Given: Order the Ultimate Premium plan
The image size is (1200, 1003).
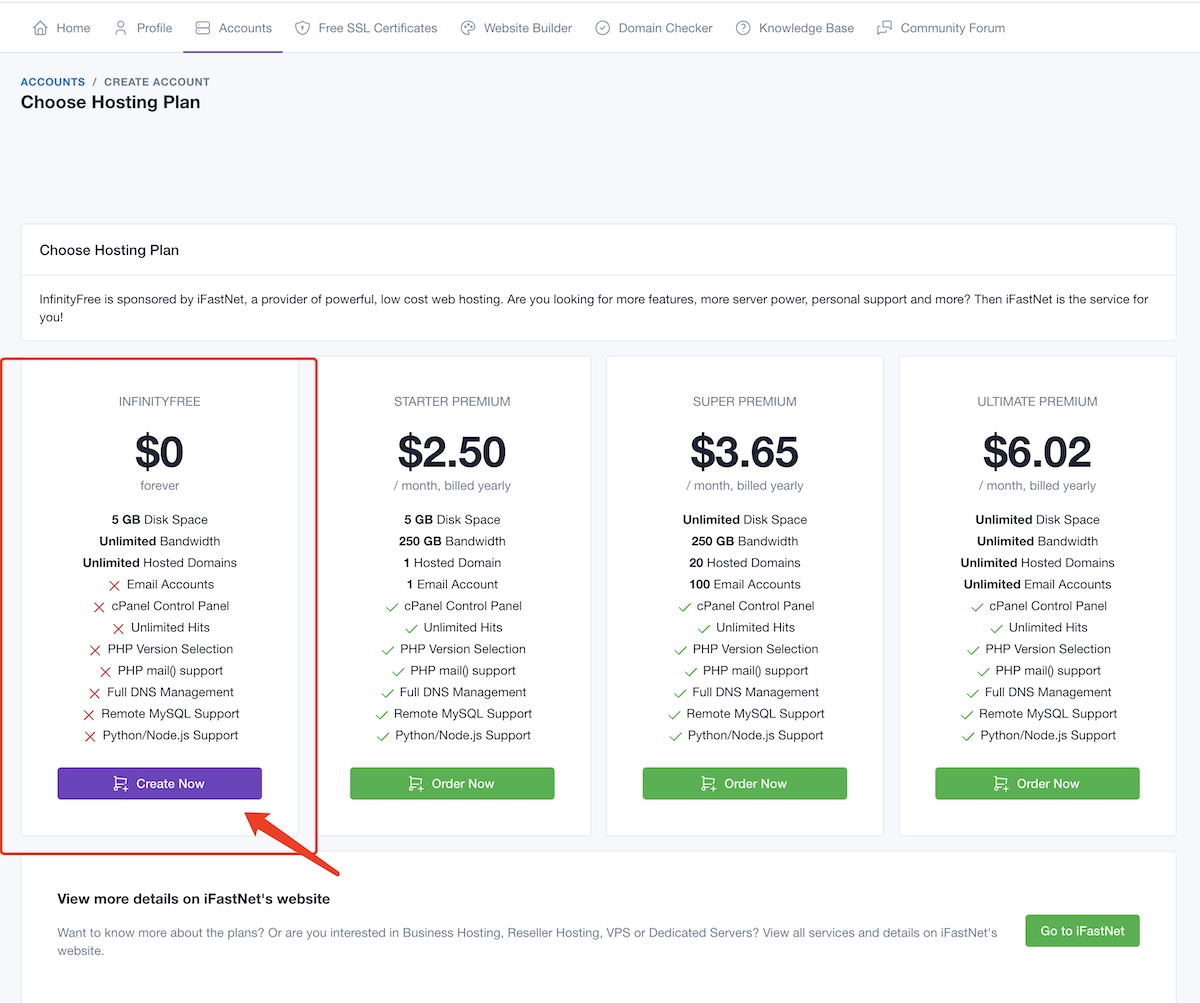Looking at the screenshot, I should tap(1037, 784).
